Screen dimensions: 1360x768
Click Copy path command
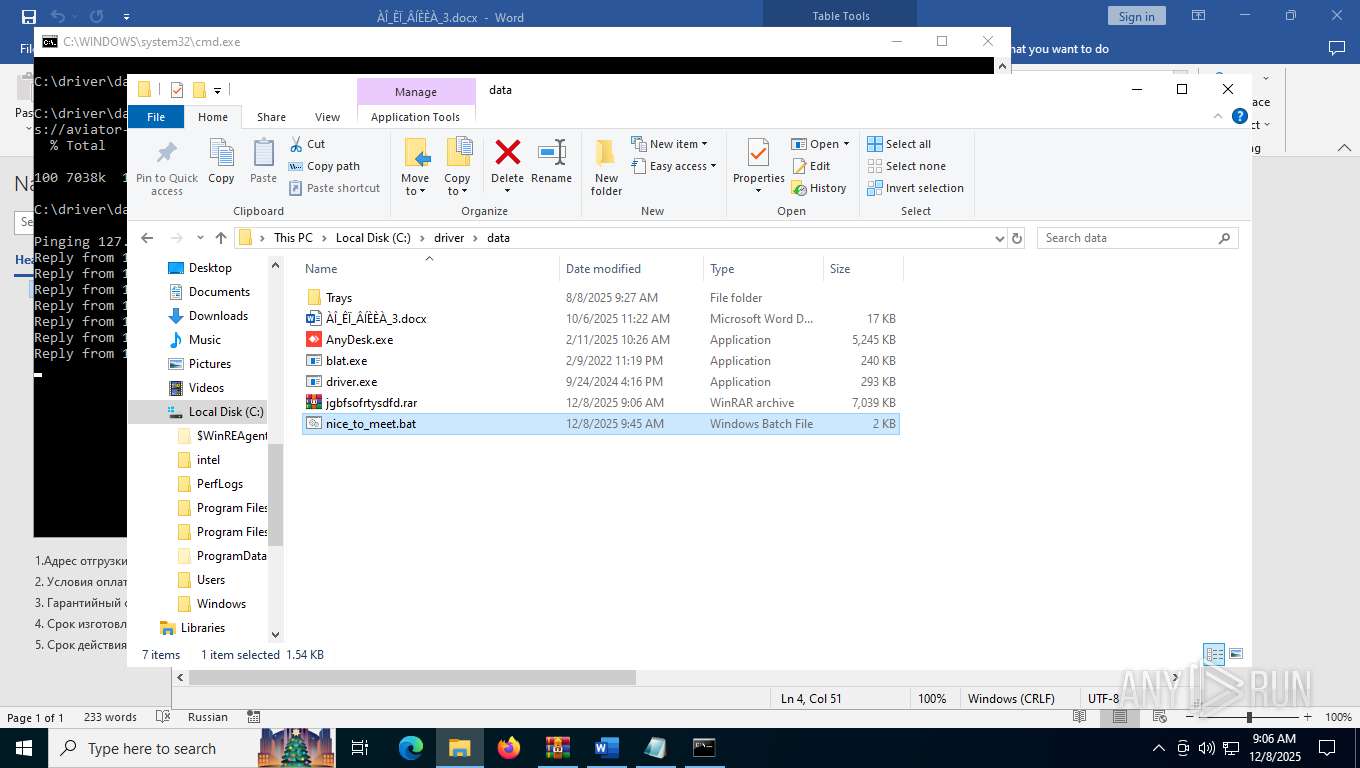[x=324, y=166]
